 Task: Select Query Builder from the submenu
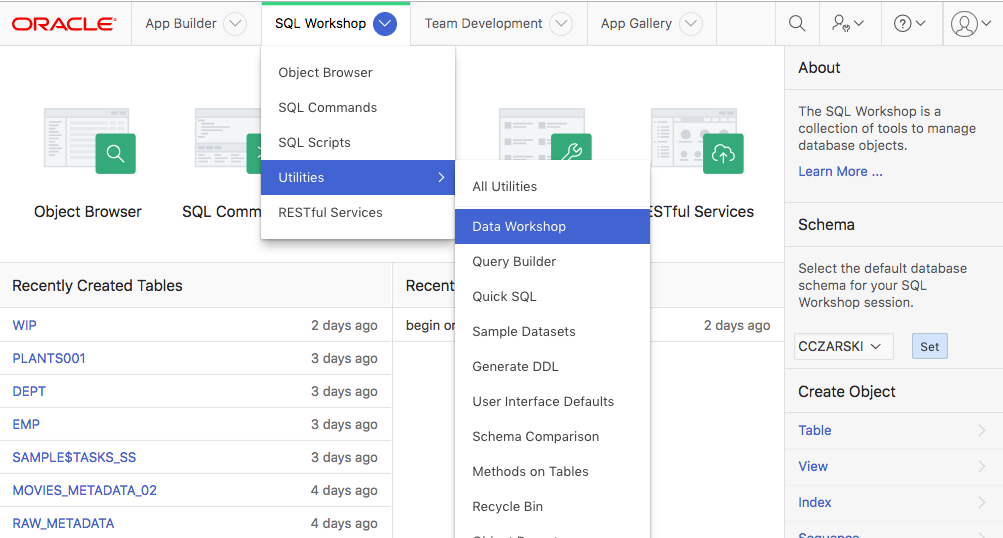pyautogui.click(x=514, y=261)
